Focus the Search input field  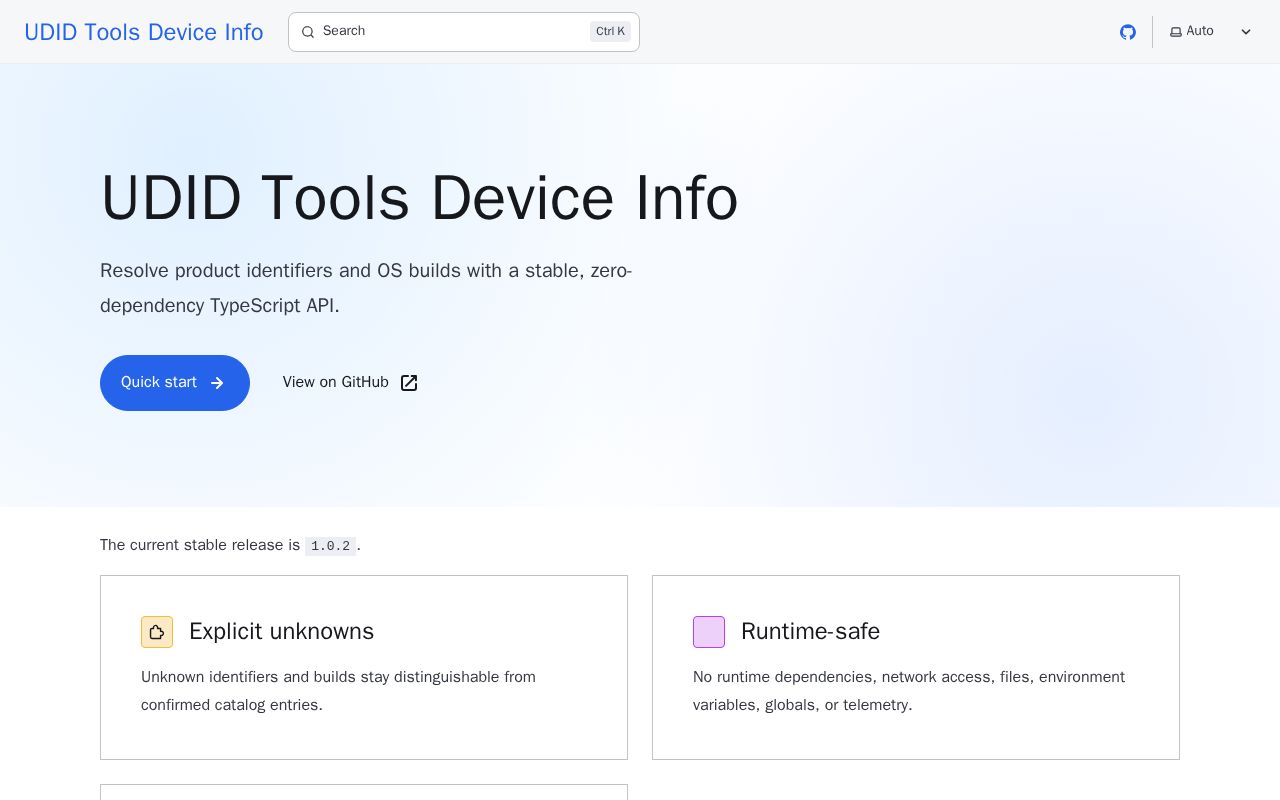[464, 32]
